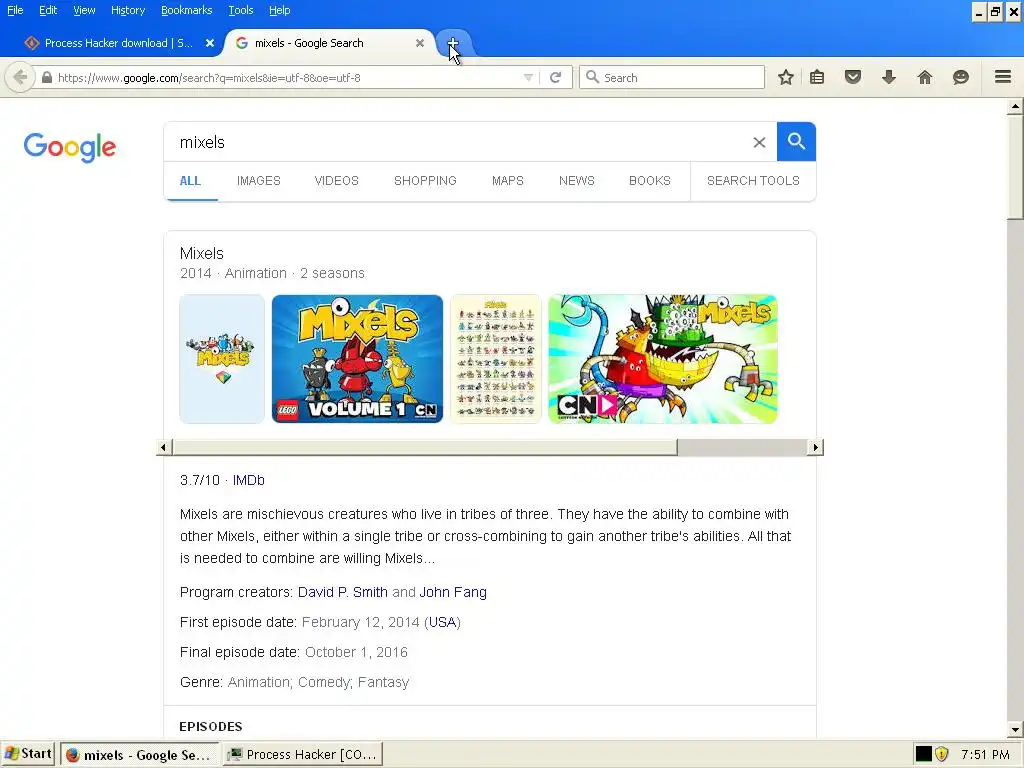The width and height of the screenshot is (1024, 768).
Task: Open a new tab with the plus button
Action: [453, 43]
